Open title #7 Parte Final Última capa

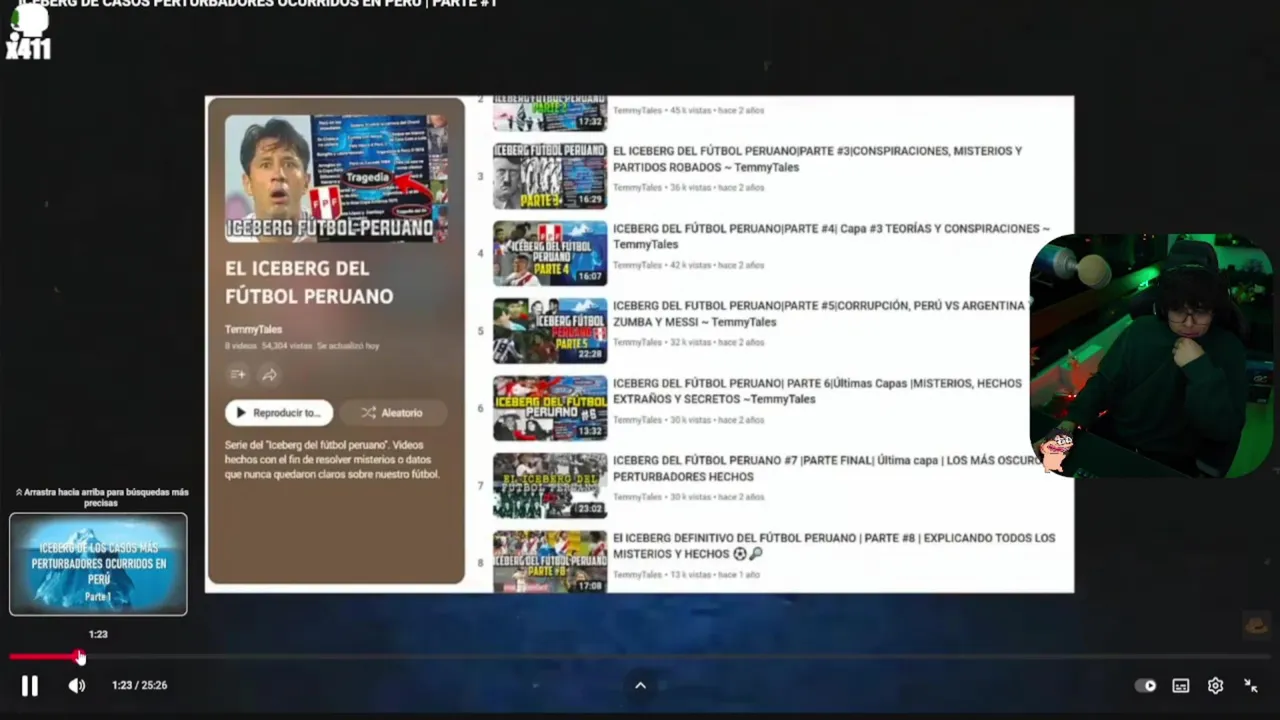[827, 468]
